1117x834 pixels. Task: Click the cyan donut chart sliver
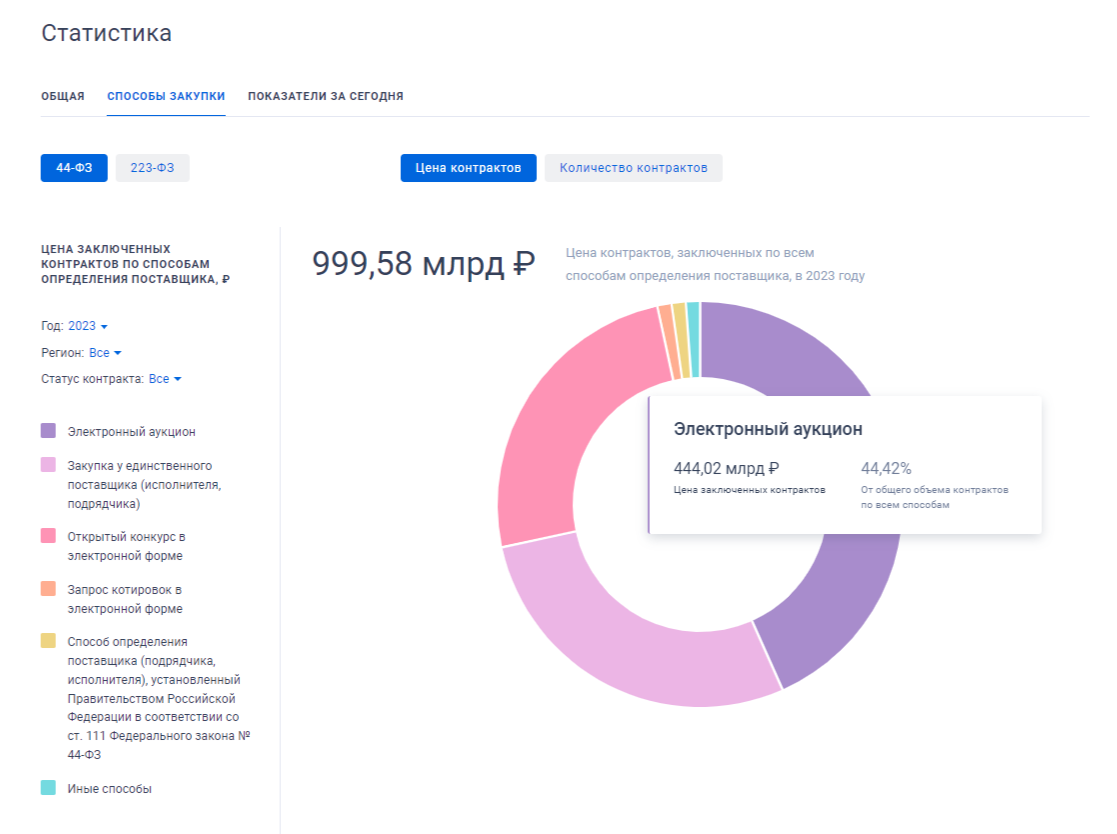pos(695,339)
